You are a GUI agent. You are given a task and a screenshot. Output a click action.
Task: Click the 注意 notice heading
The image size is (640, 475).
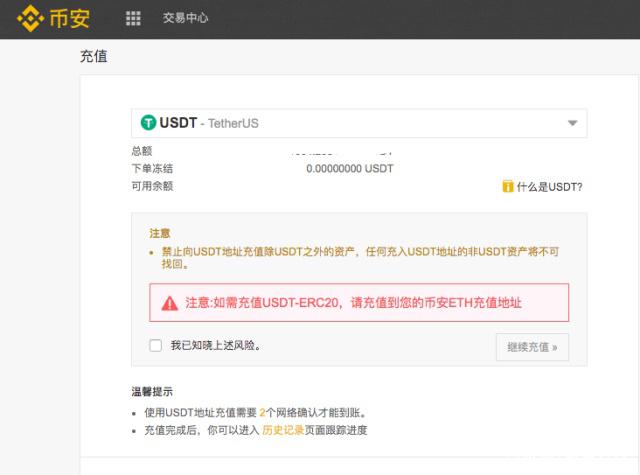click(x=160, y=233)
